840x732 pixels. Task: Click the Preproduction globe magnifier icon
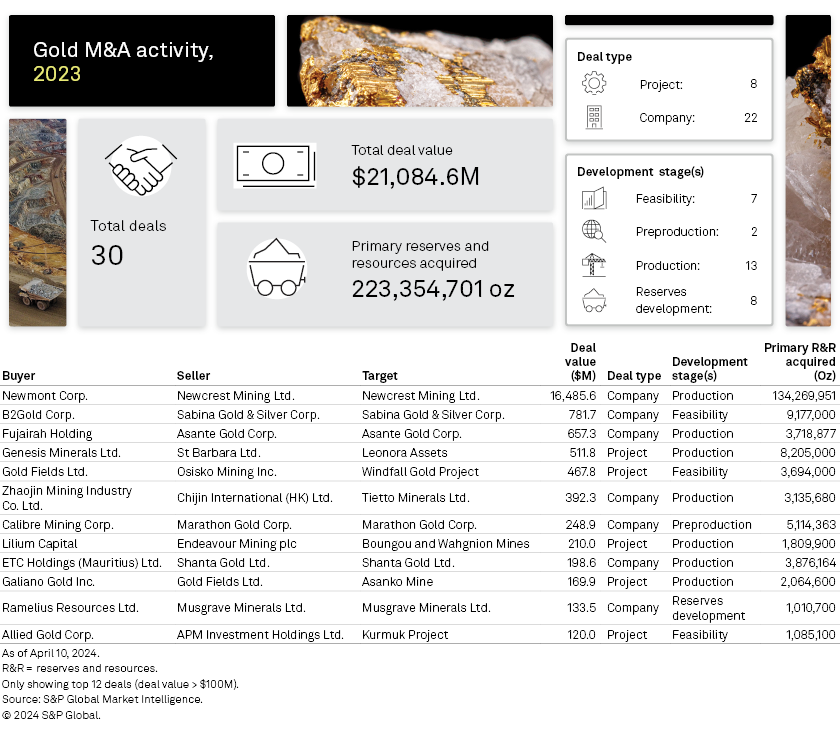(594, 232)
